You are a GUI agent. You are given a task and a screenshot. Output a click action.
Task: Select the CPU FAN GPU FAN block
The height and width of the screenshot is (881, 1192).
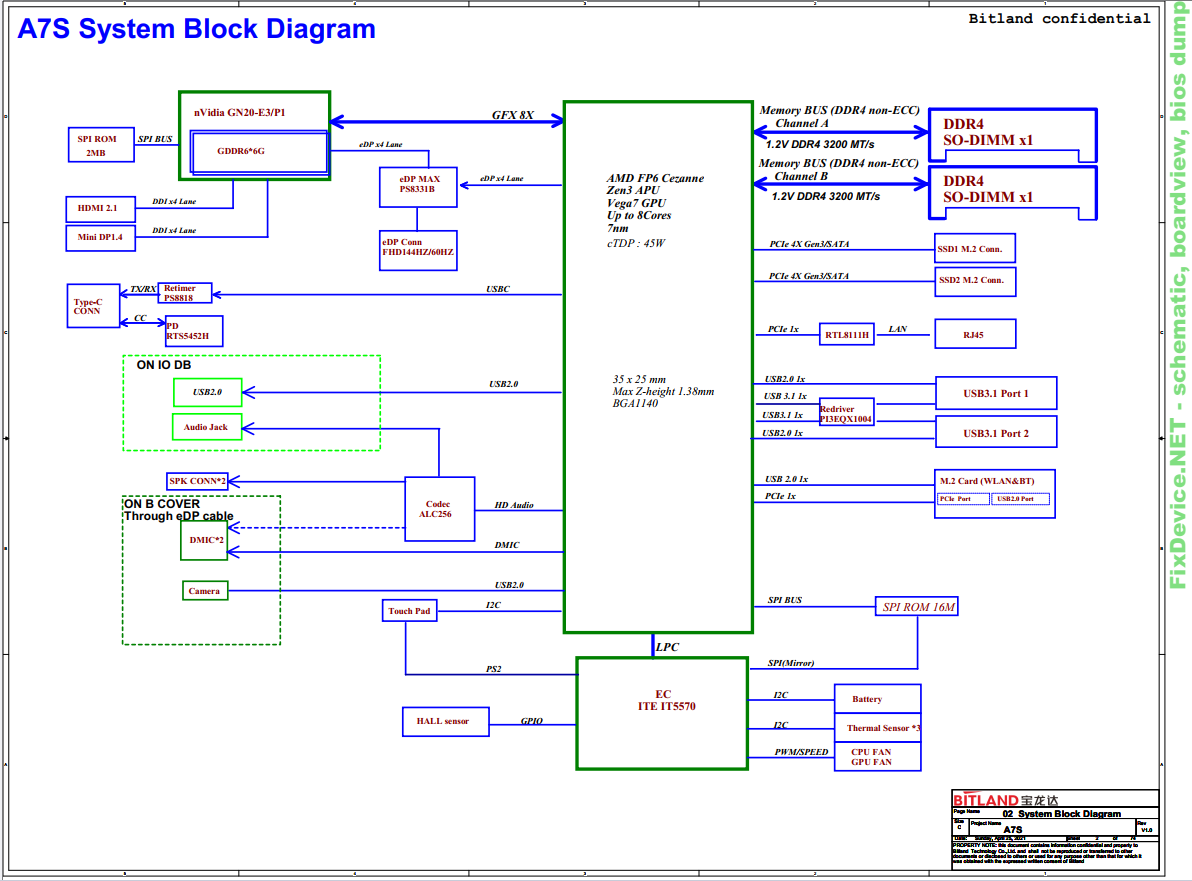point(877,756)
